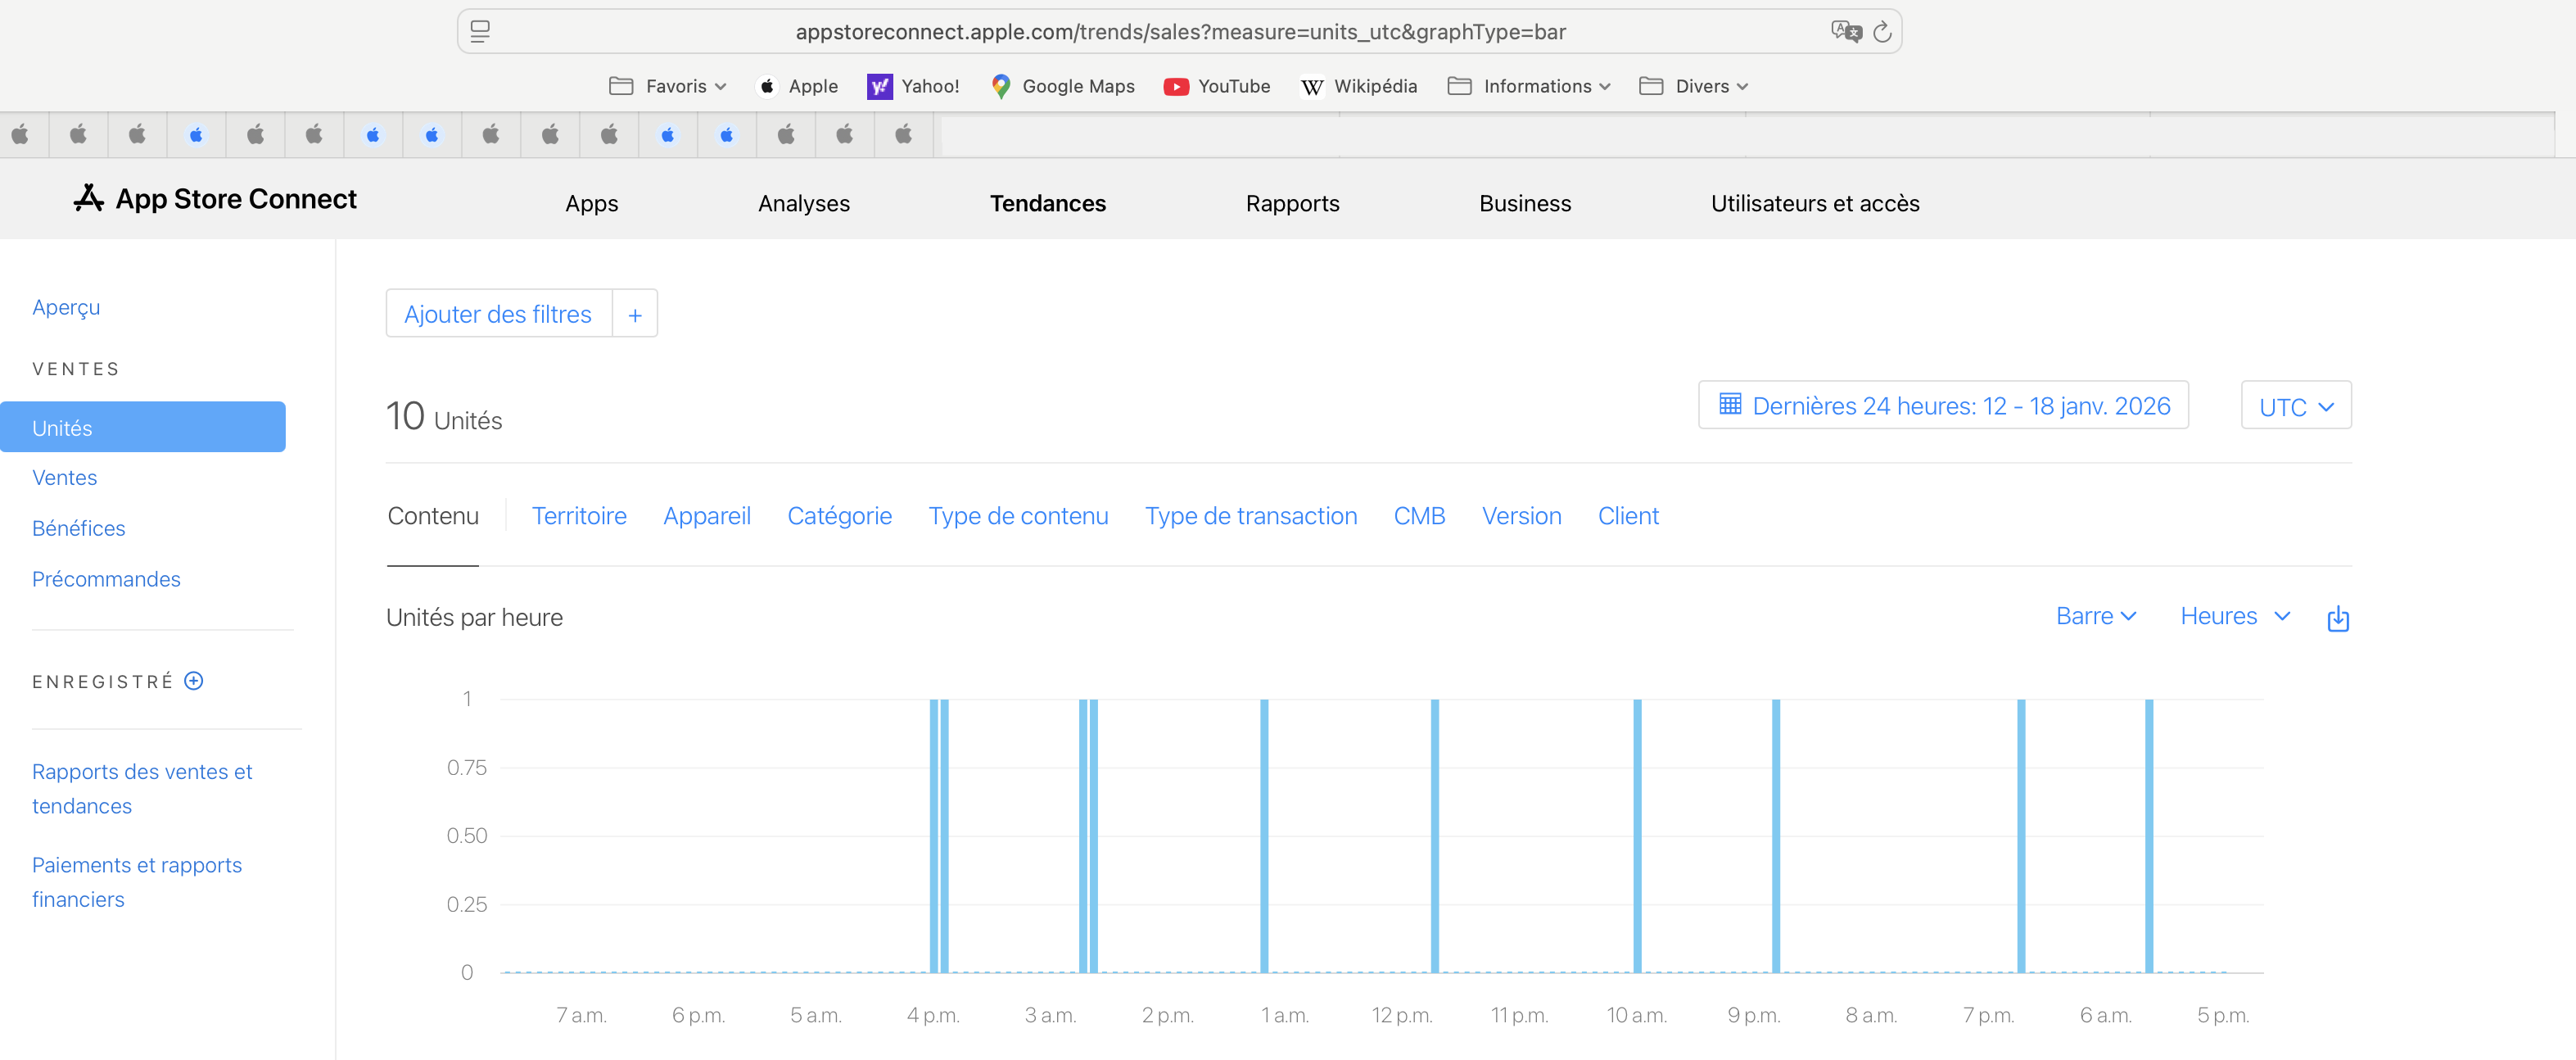Open Paiements et rapports financiers link

(136, 881)
